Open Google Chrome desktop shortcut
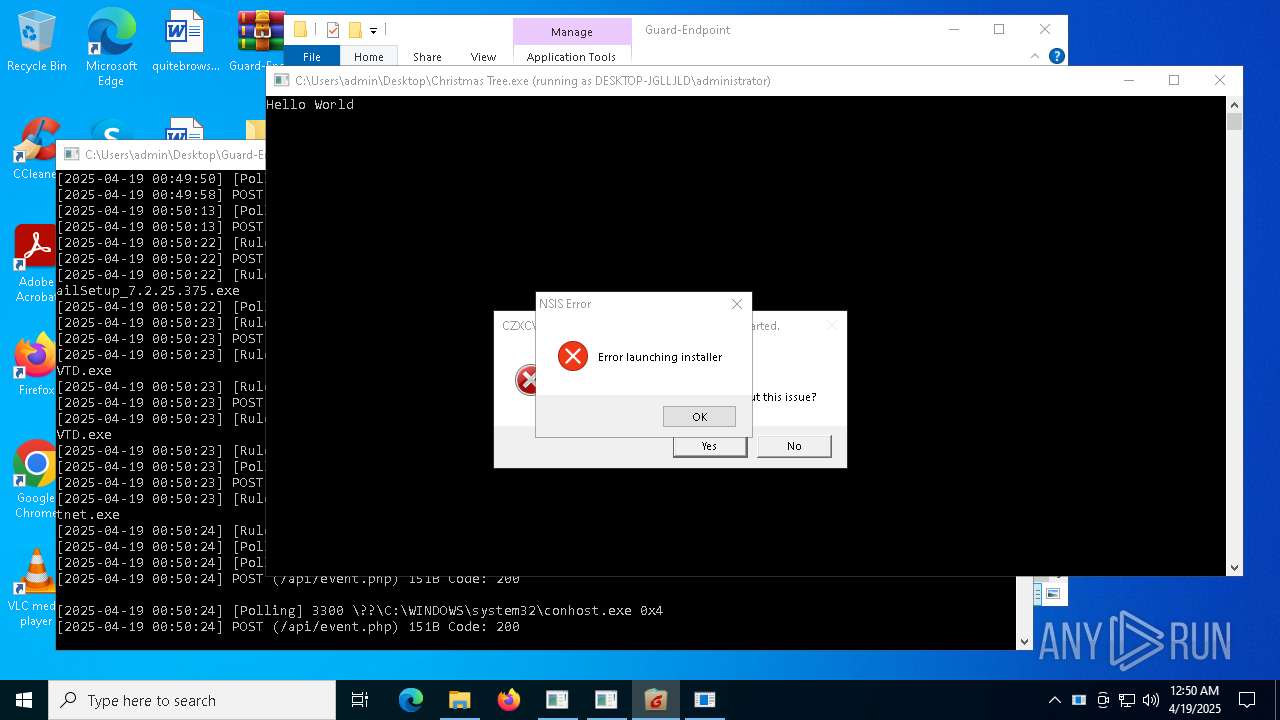Screen dimensions: 1280x720 (36, 480)
